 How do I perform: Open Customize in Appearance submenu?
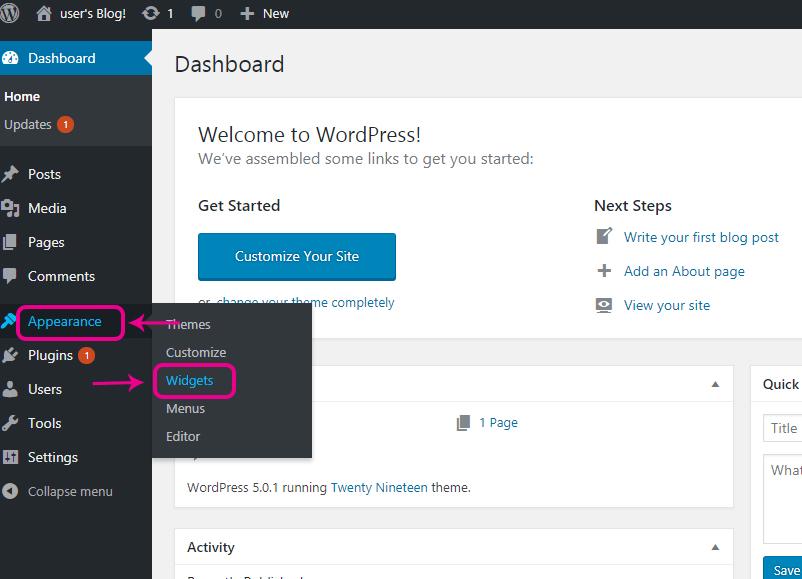pos(196,352)
